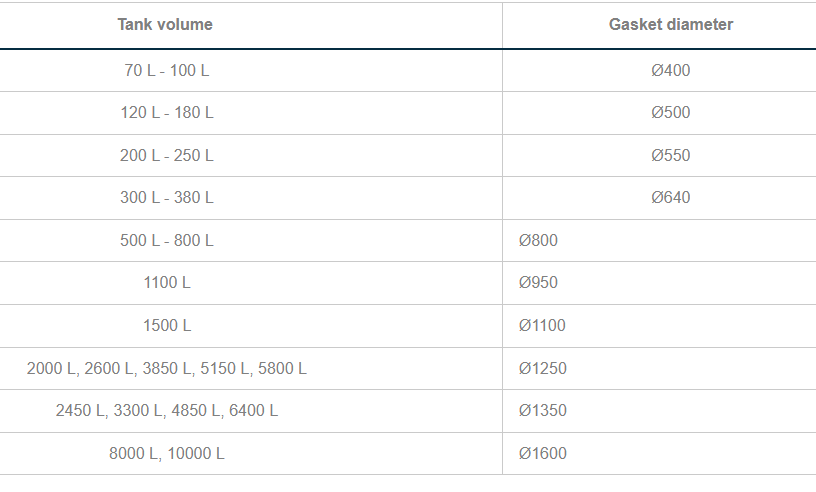Select the 70 L - 100 L cell
Image resolution: width=816 pixels, height=492 pixels.
coord(166,71)
